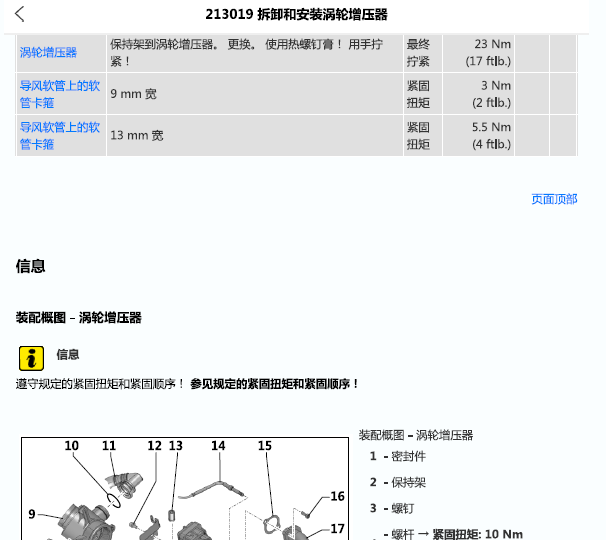
Task: Click the 9 mm 宽 cell
Action: tap(255, 94)
